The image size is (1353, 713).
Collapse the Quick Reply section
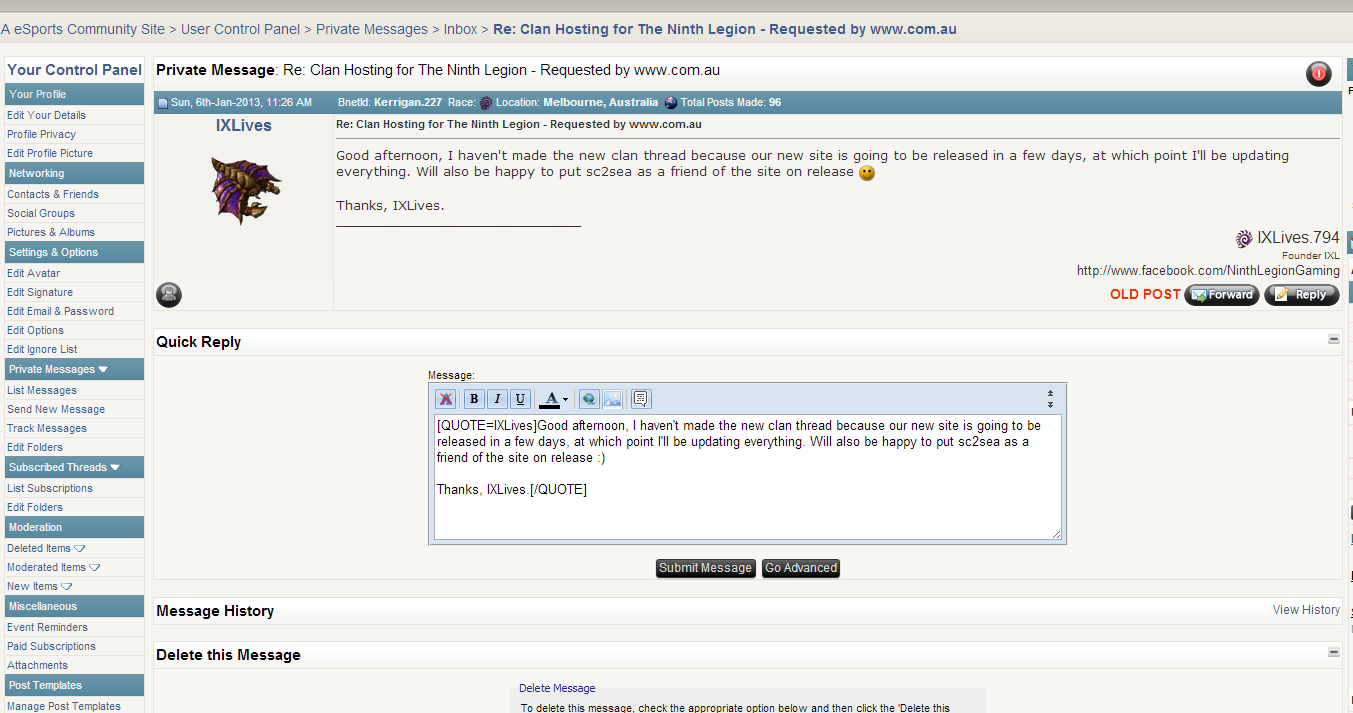[1333, 340]
